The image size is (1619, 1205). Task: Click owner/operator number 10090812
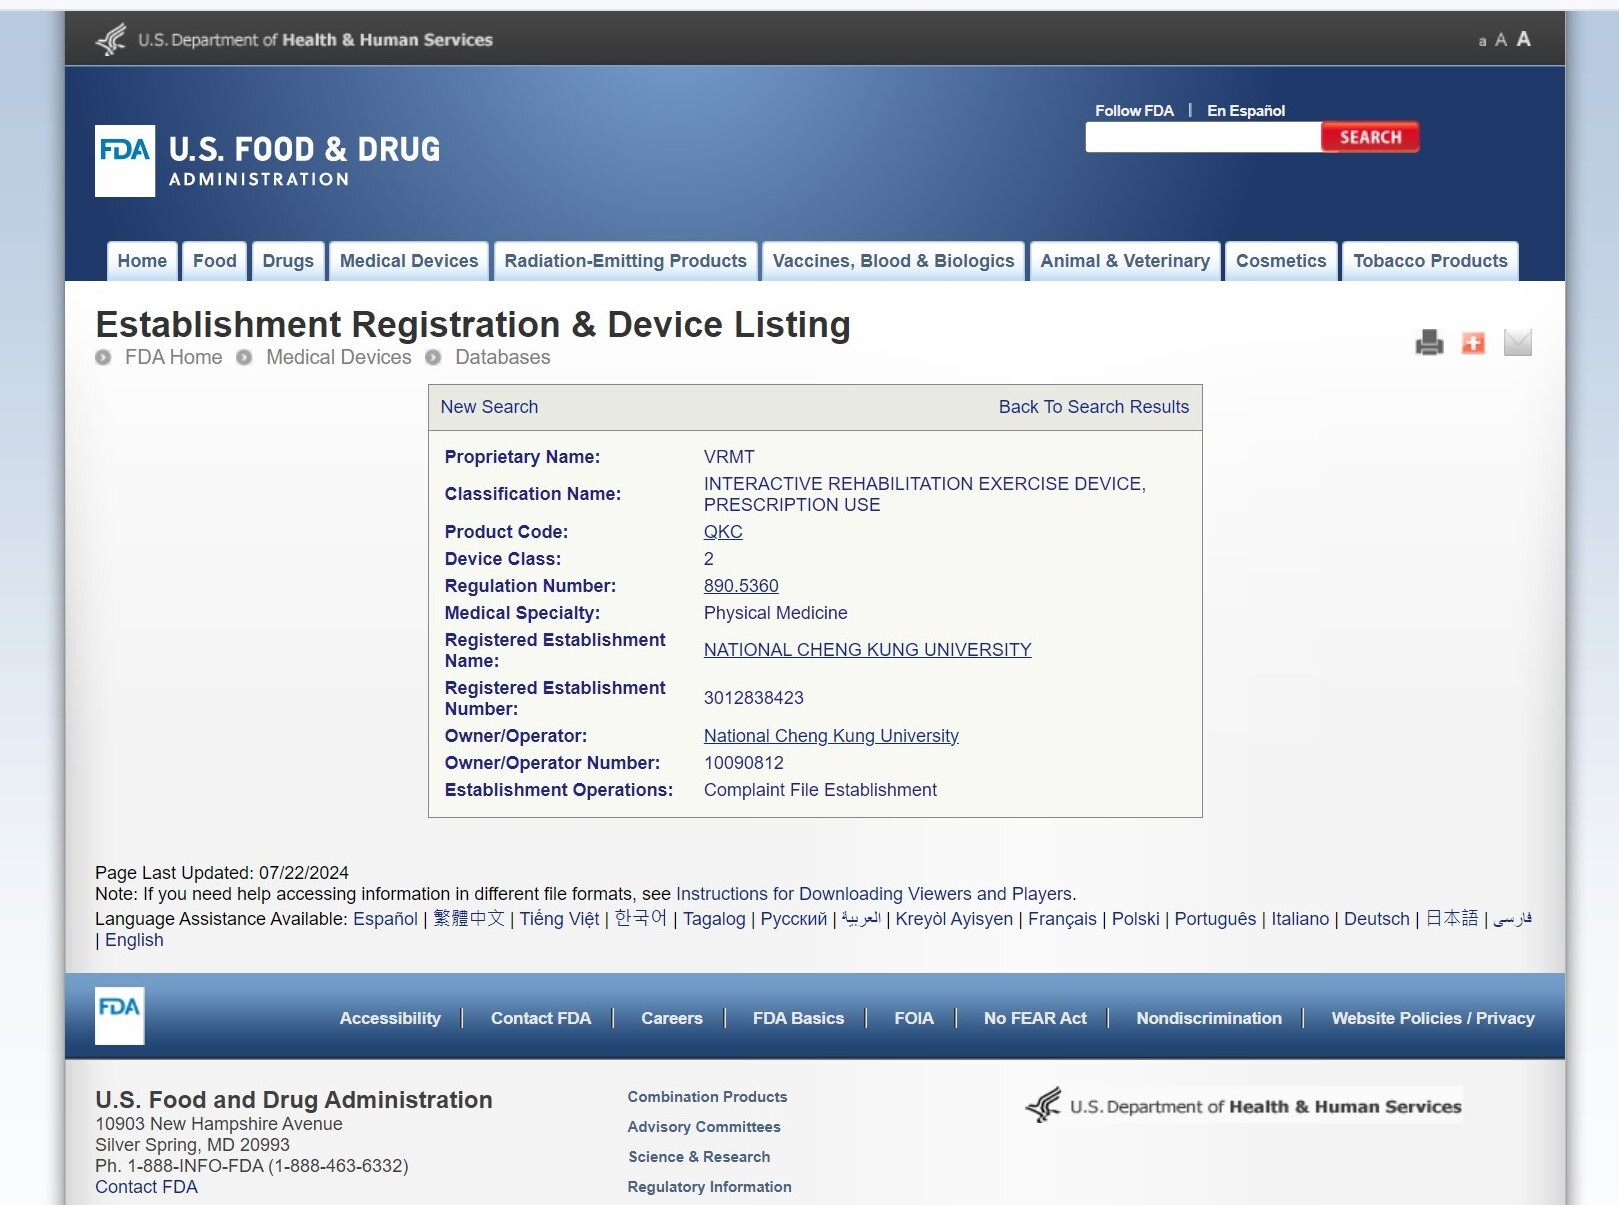(744, 763)
